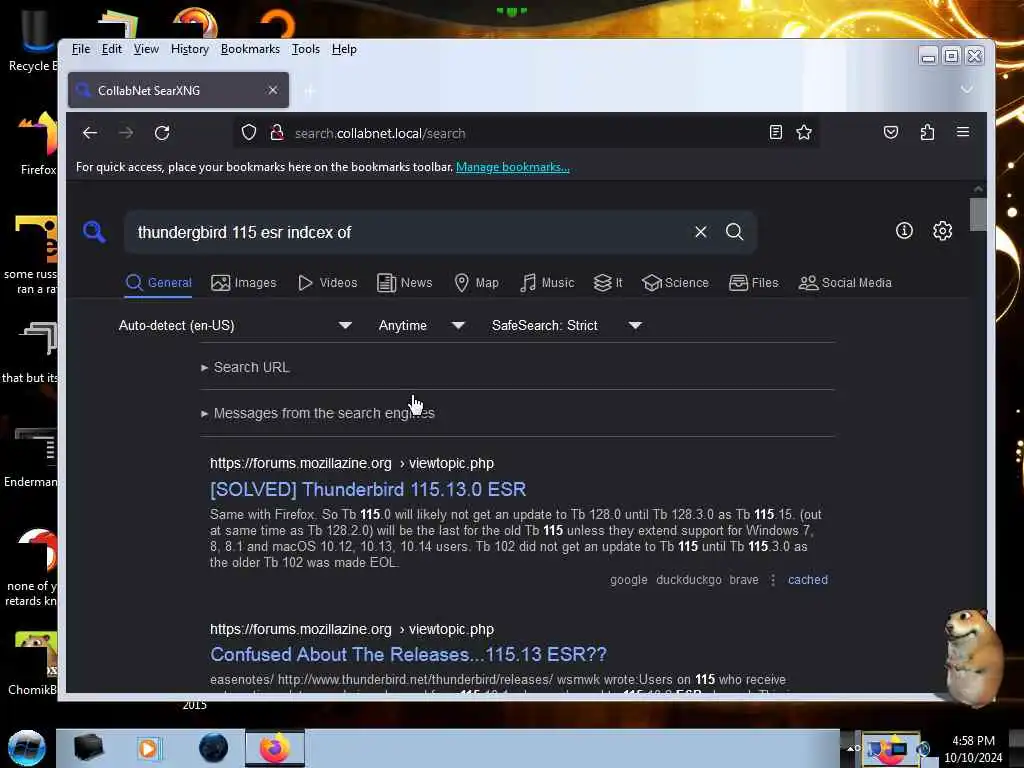Open the tracking protection shield icon
This screenshot has height=768, width=1024.
[x=249, y=133]
